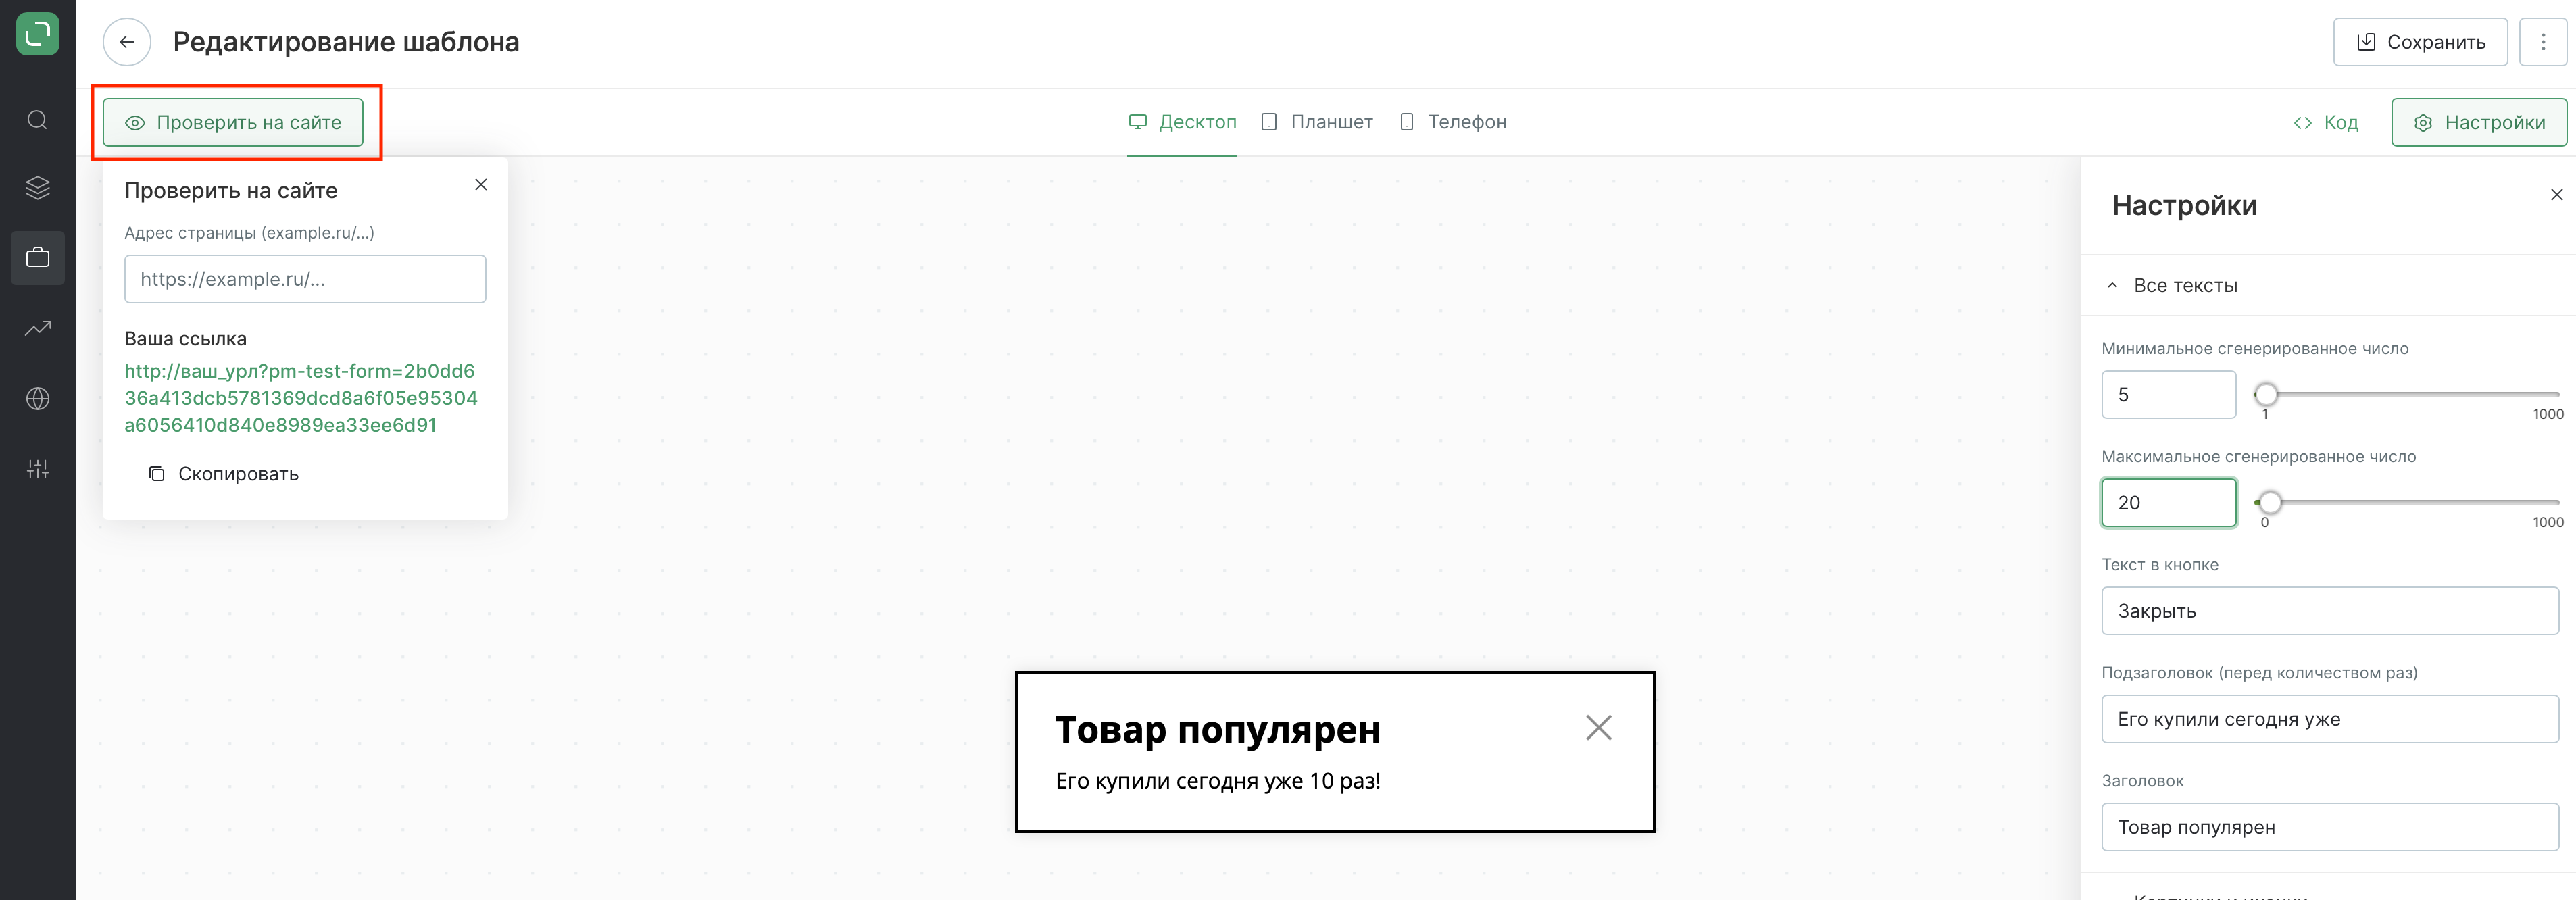Click the globe icon in the sidebar
2576x900 pixels.
click(38, 399)
